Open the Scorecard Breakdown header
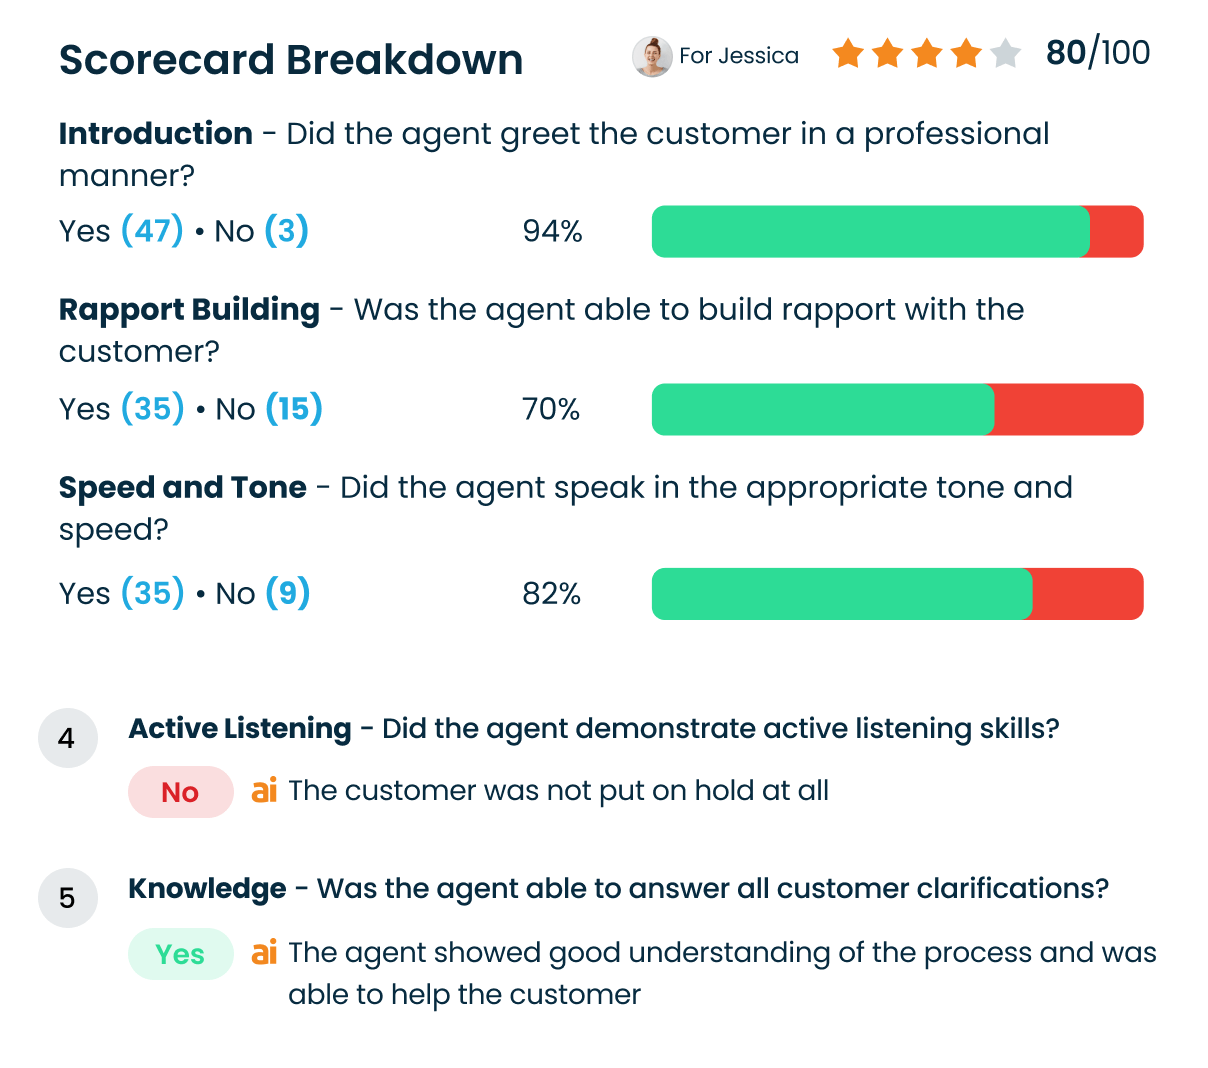Screen dimensions: 1208x1068 (290, 60)
